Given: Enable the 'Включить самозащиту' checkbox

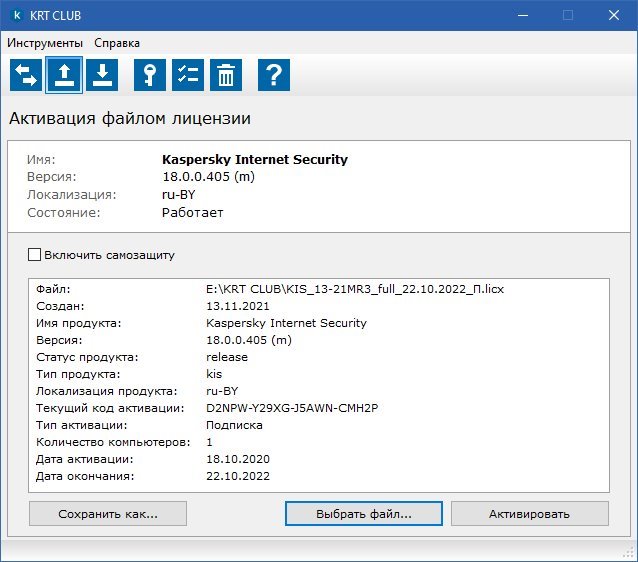Looking at the screenshot, I should [34, 255].
